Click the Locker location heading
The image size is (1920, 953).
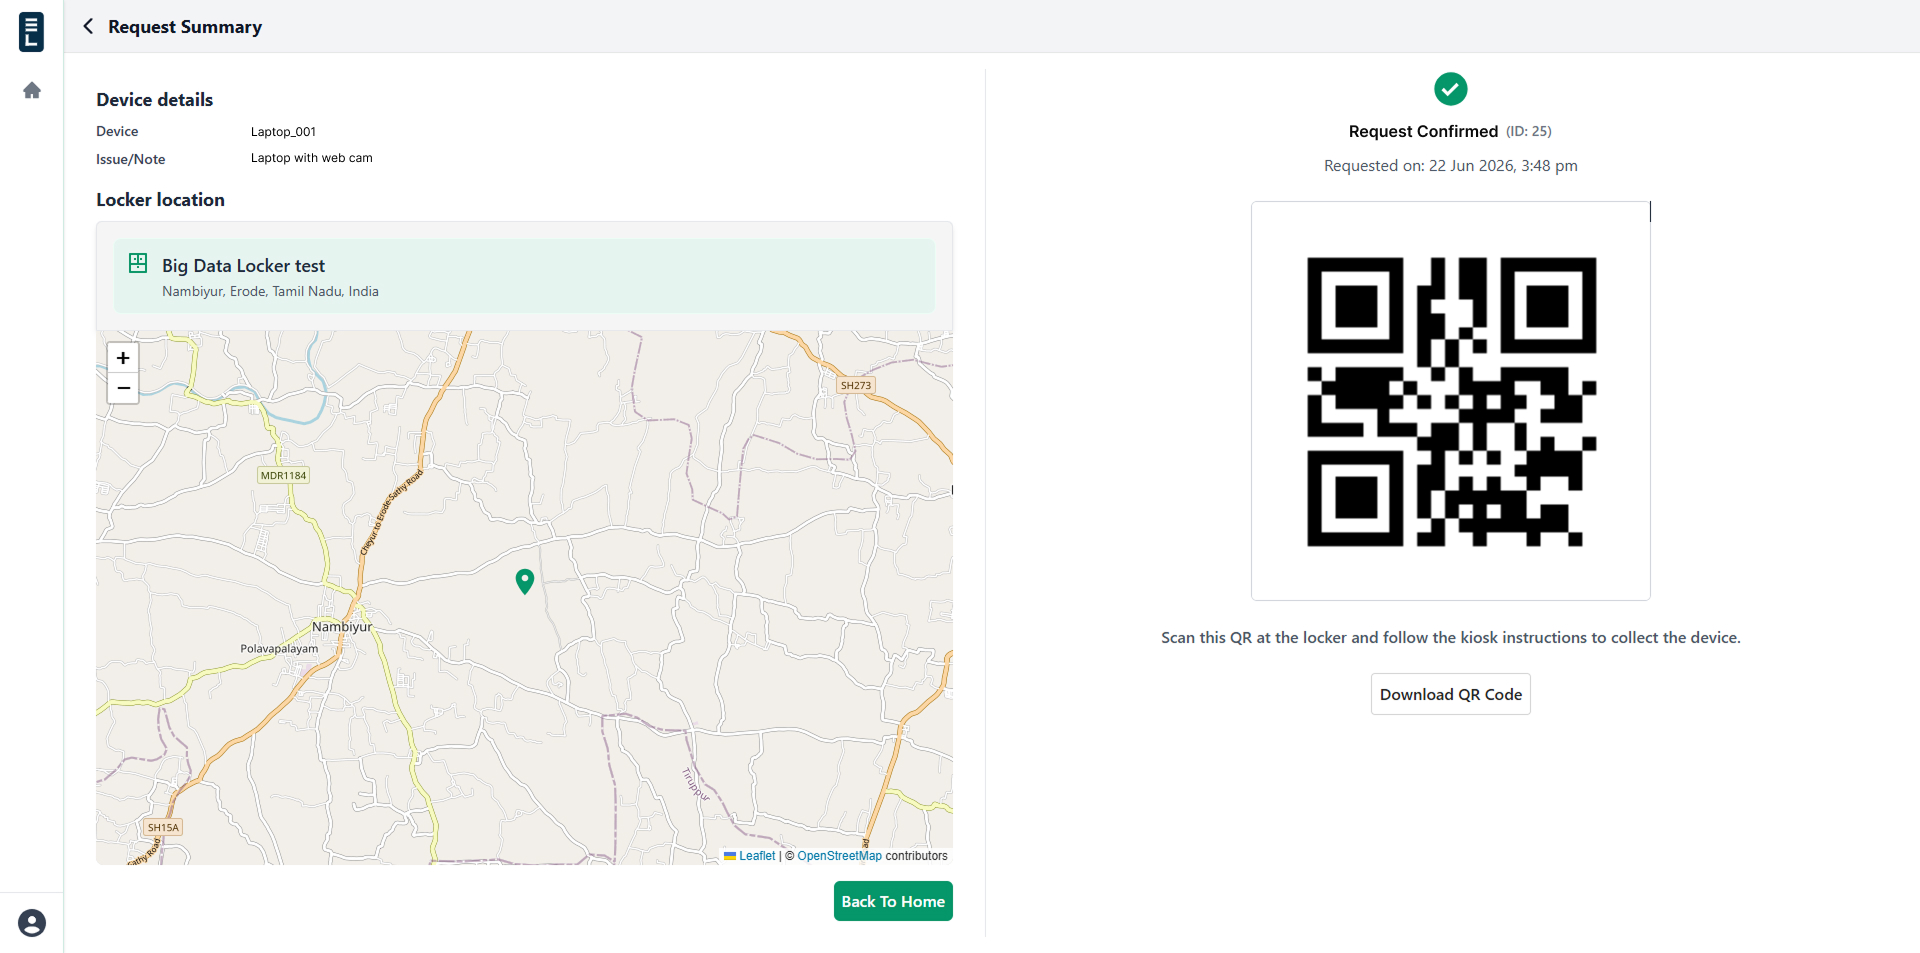160,200
